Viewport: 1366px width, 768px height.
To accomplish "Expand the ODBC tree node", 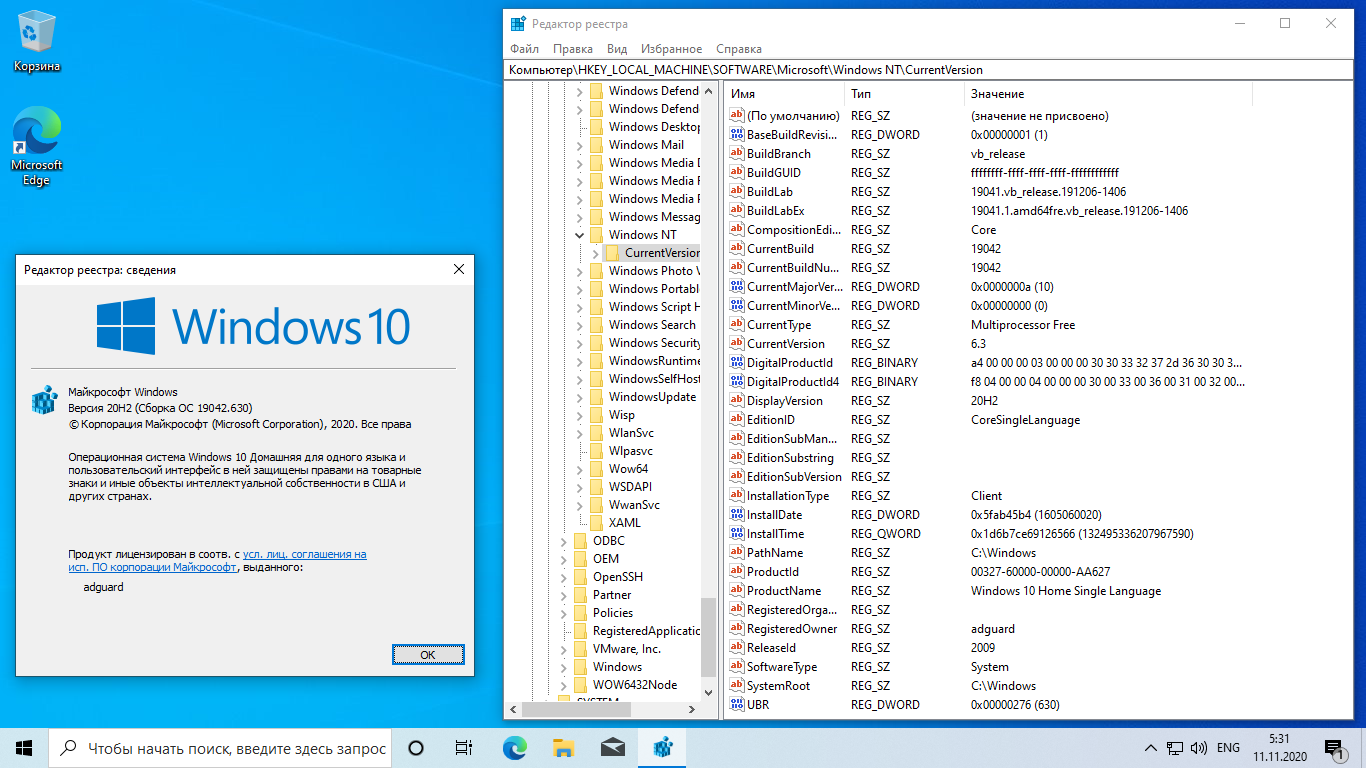I will (563, 541).
